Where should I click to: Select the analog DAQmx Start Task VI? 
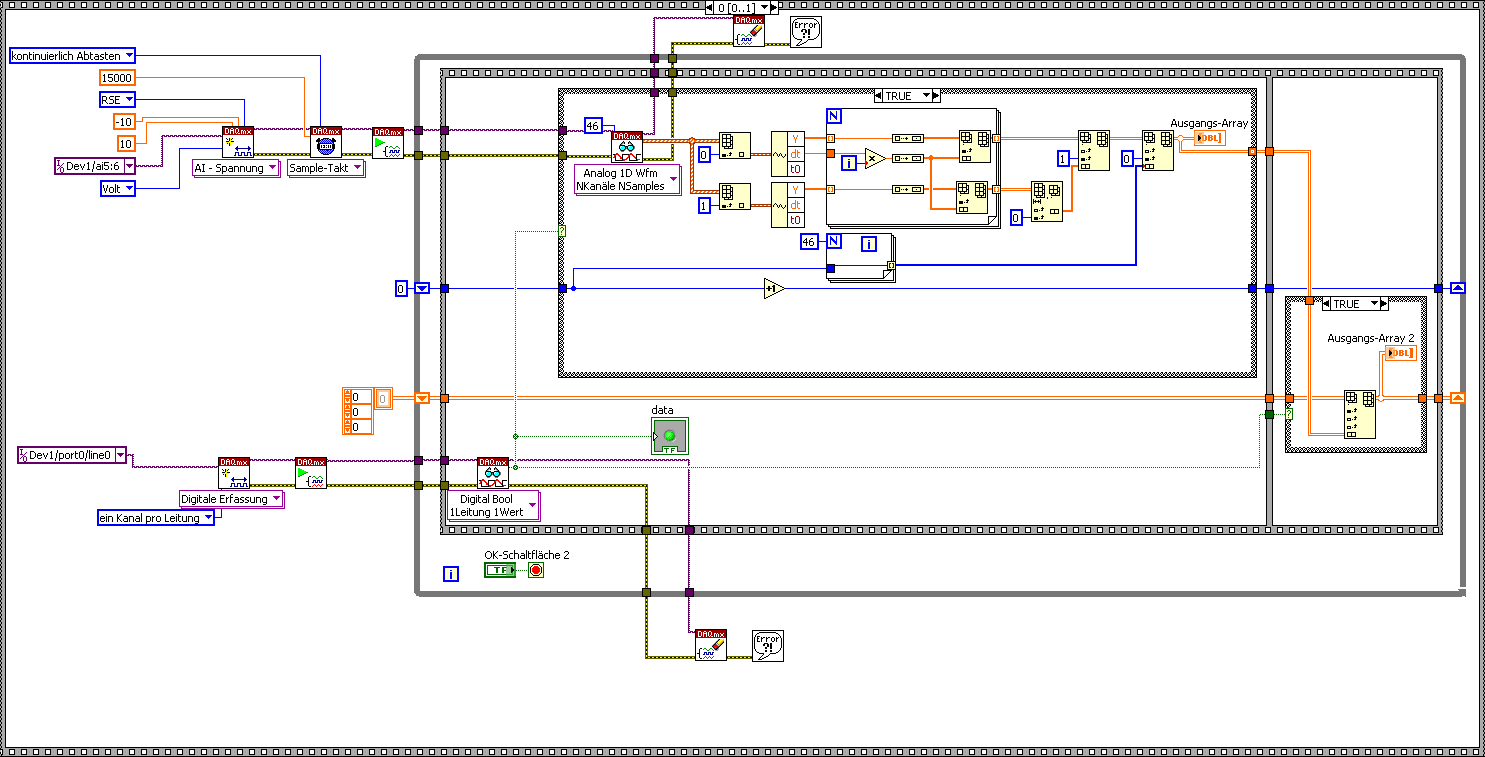388,142
